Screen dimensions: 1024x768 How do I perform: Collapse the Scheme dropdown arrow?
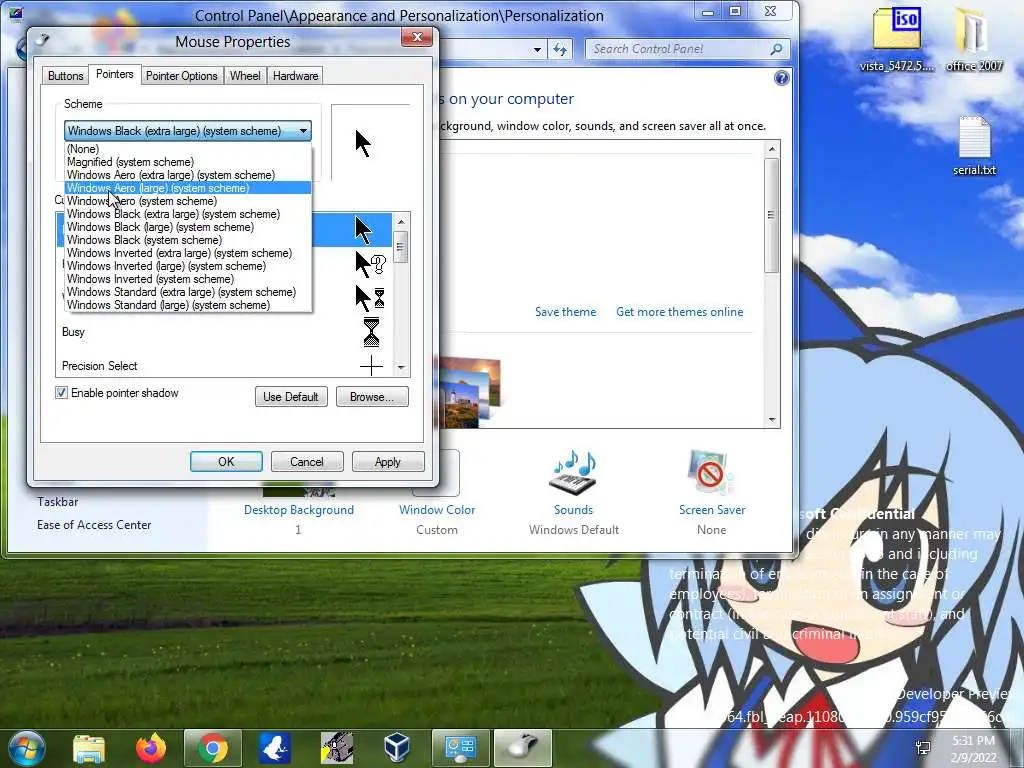click(303, 131)
